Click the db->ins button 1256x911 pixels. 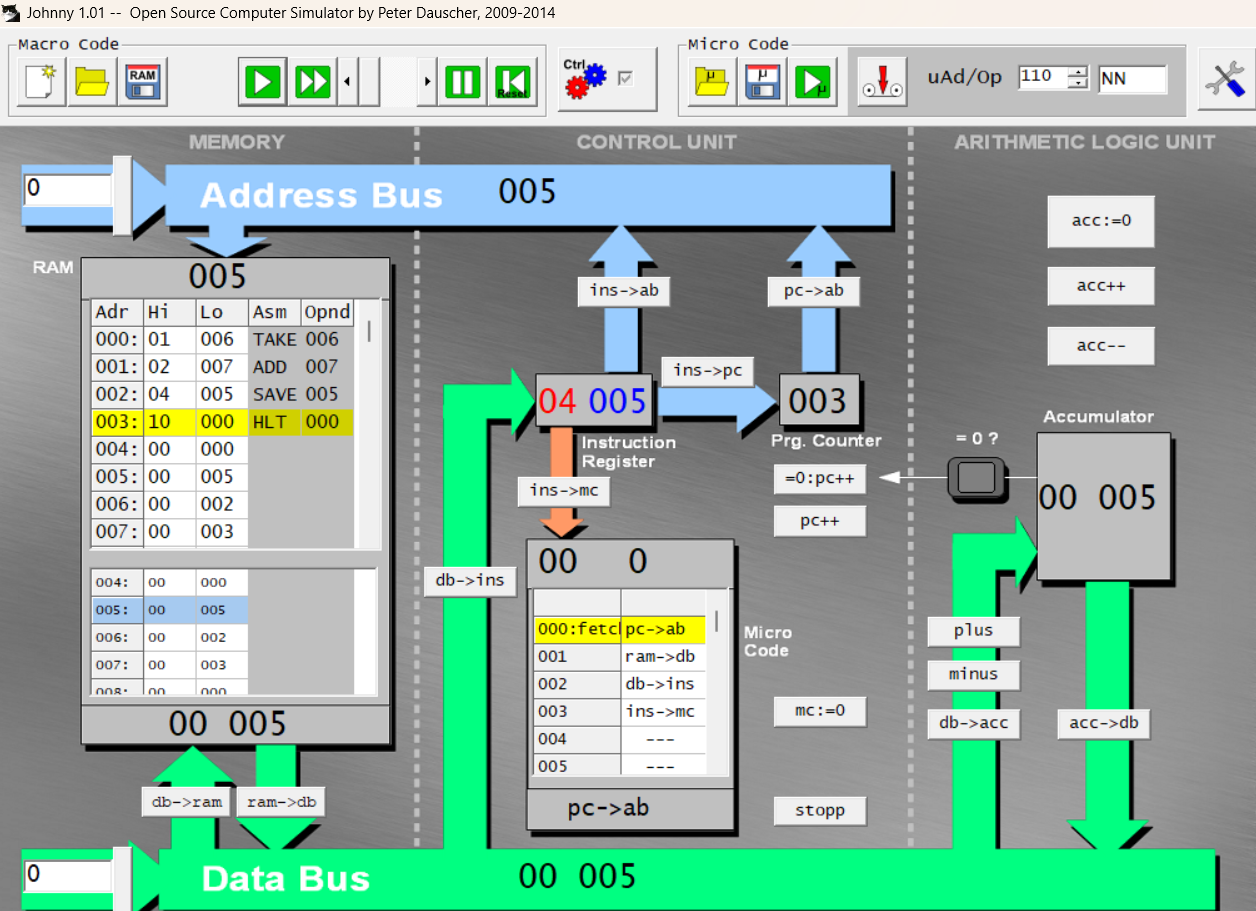470,581
